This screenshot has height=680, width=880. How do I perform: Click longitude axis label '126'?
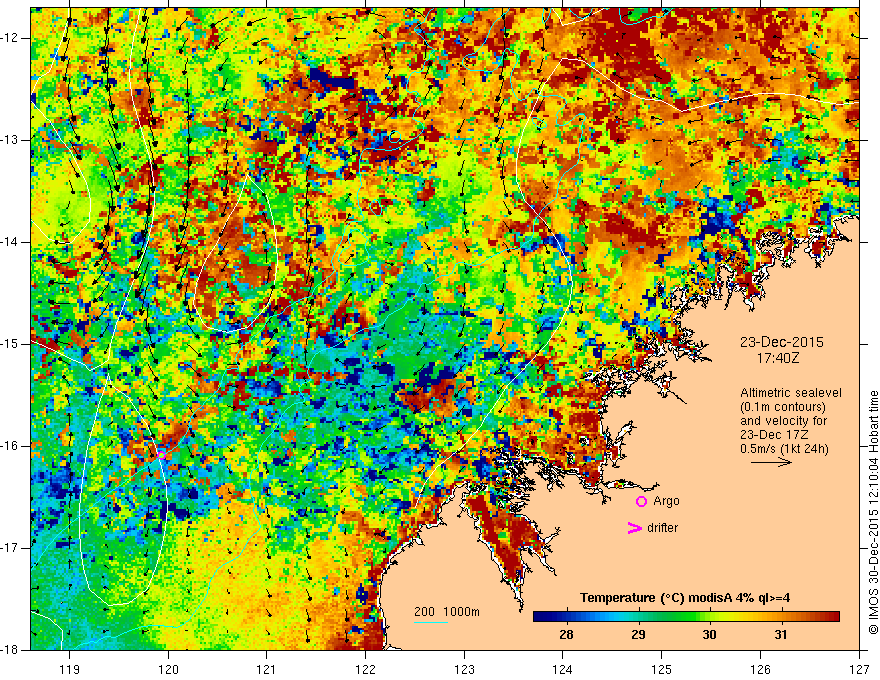760,669
